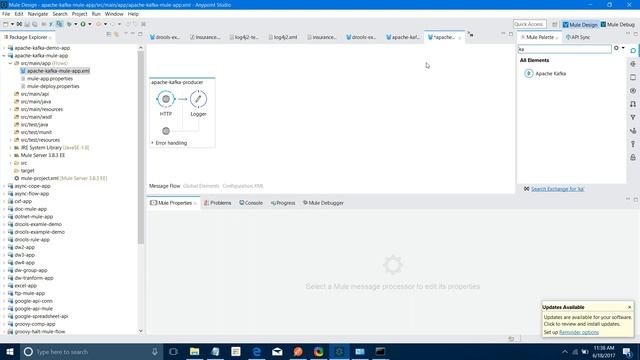Pick the Apache Kafka connector in the palette
Image resolution: width=640 pixels, height=360 pixels.
click(545, 73)
